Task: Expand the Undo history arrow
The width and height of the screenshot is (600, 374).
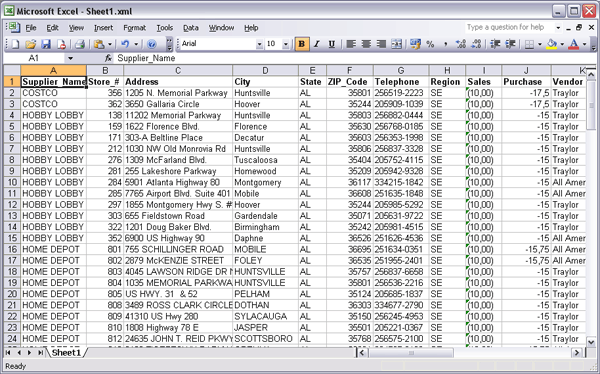Action: click(136, 44)
